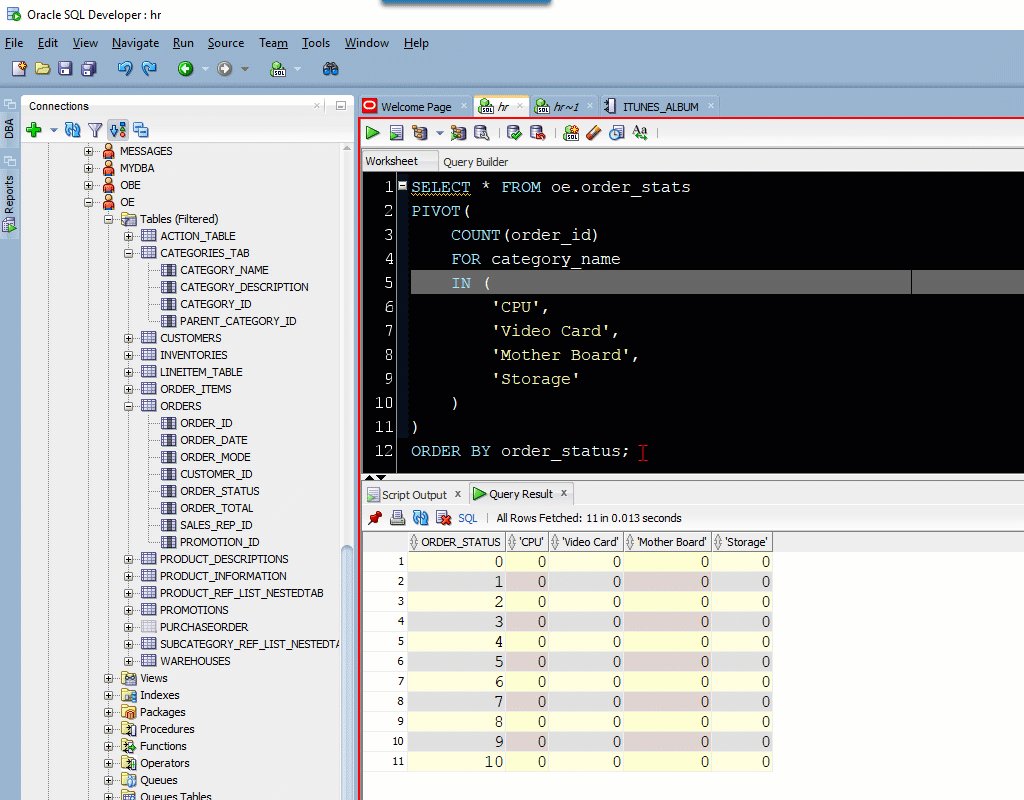Click the Open folder icon
The image size is (1024, 800).
point(42,69)
